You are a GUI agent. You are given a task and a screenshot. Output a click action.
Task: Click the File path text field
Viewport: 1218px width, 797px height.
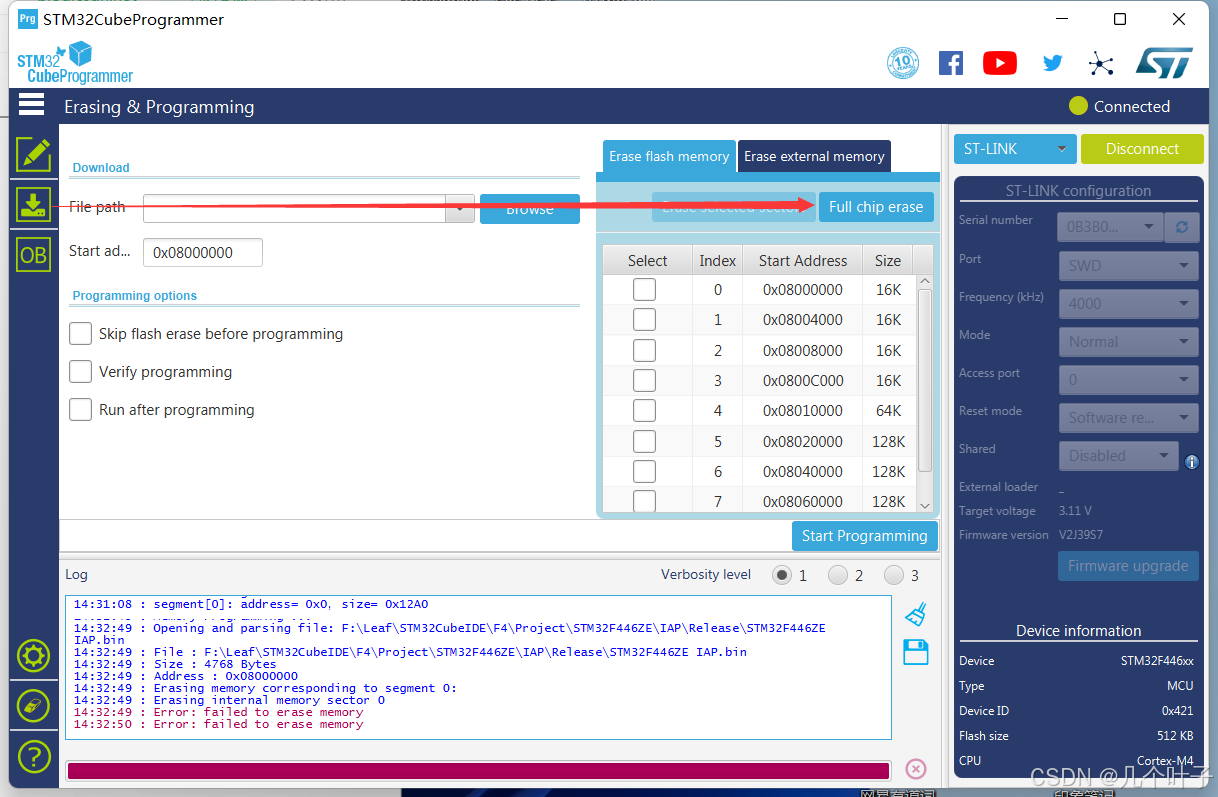pyautogui.click(x=294, y=208)
